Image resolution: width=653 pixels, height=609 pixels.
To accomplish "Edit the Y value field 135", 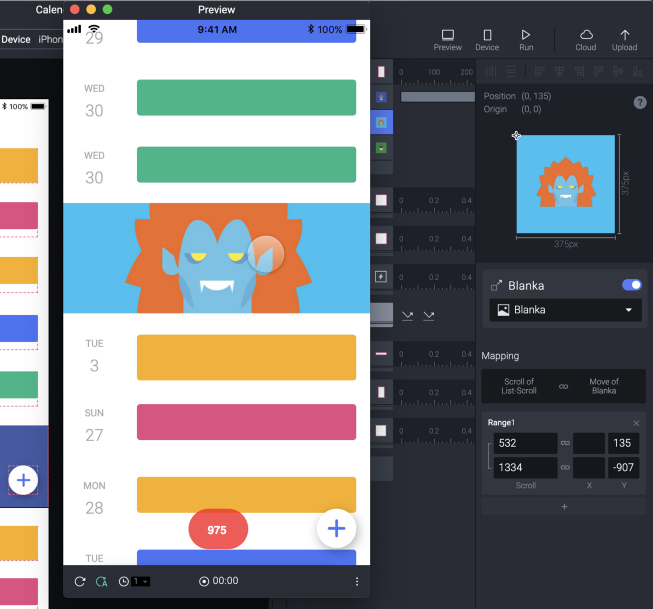I will pyautogui.click(x=623, y=443).
